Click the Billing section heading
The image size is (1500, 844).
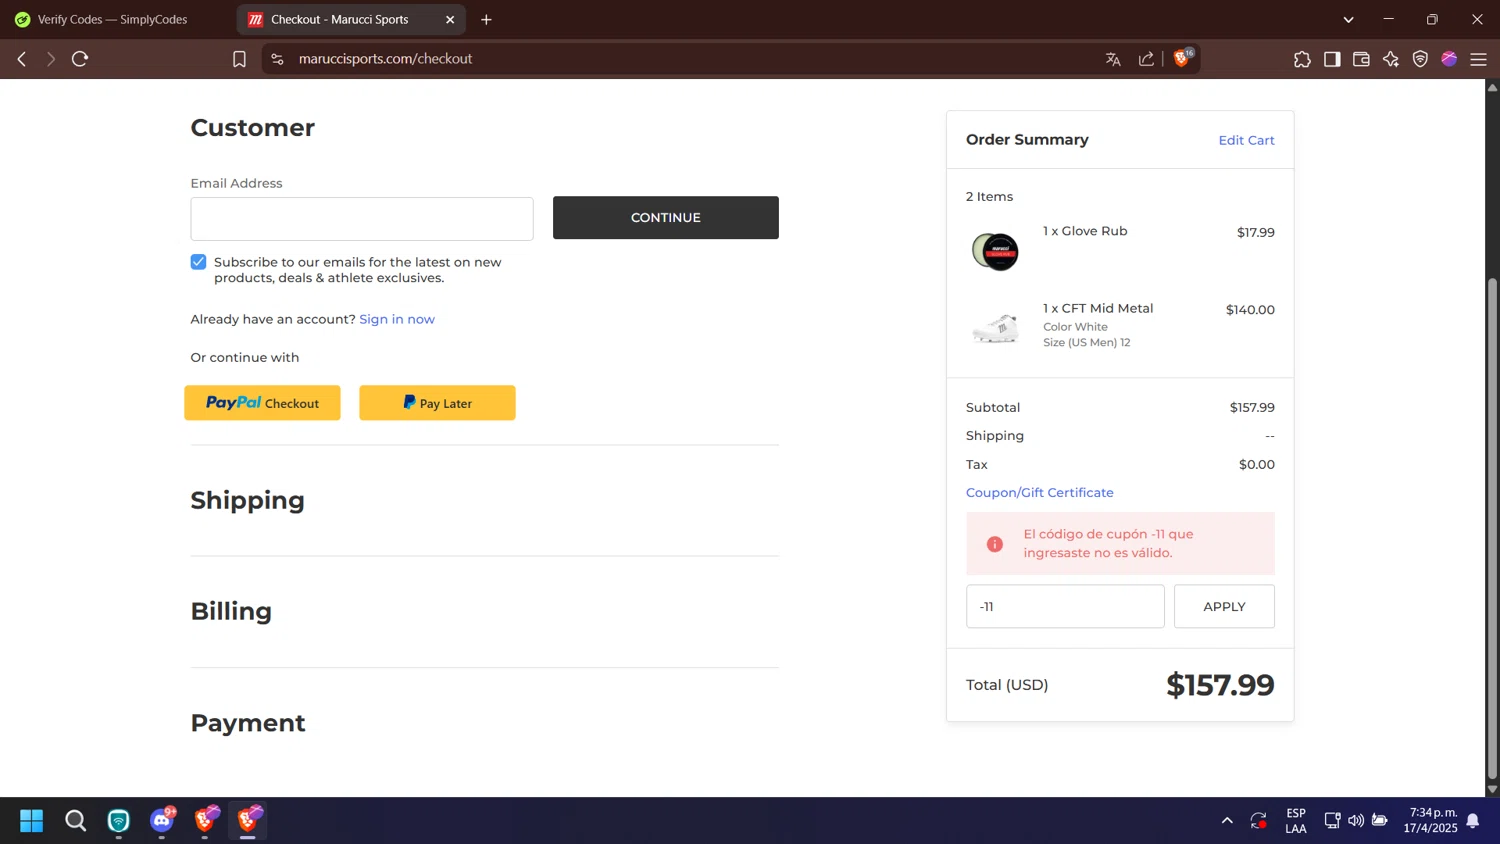click(x=231, y=611)
